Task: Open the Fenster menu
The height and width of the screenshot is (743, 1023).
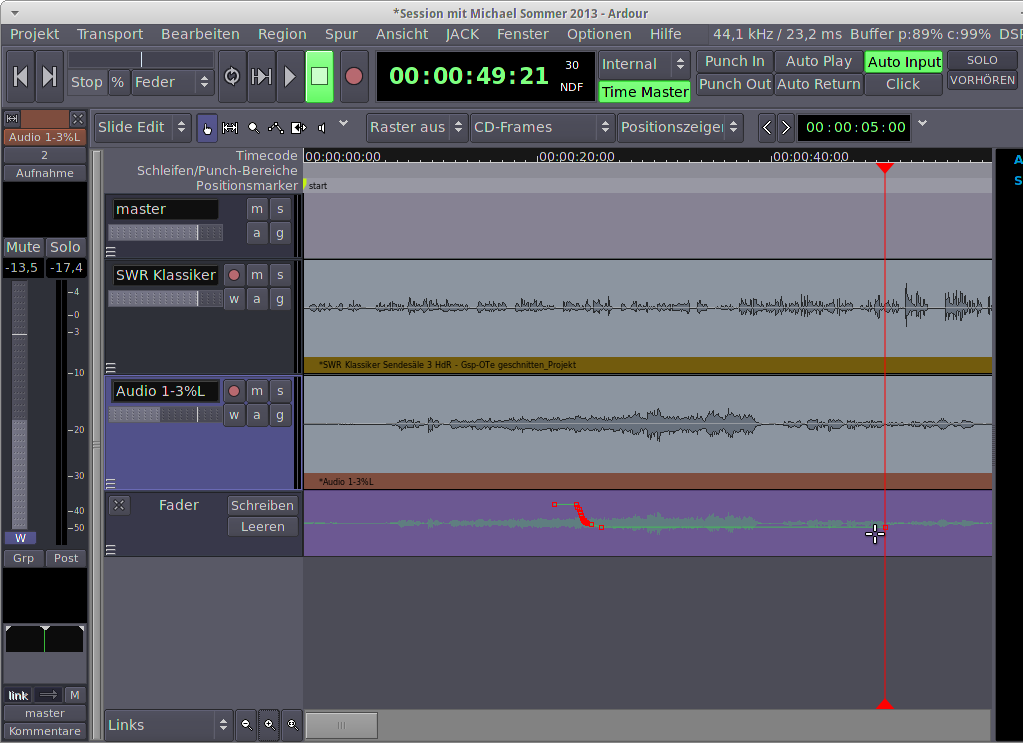Action: [x=522, y=34]
